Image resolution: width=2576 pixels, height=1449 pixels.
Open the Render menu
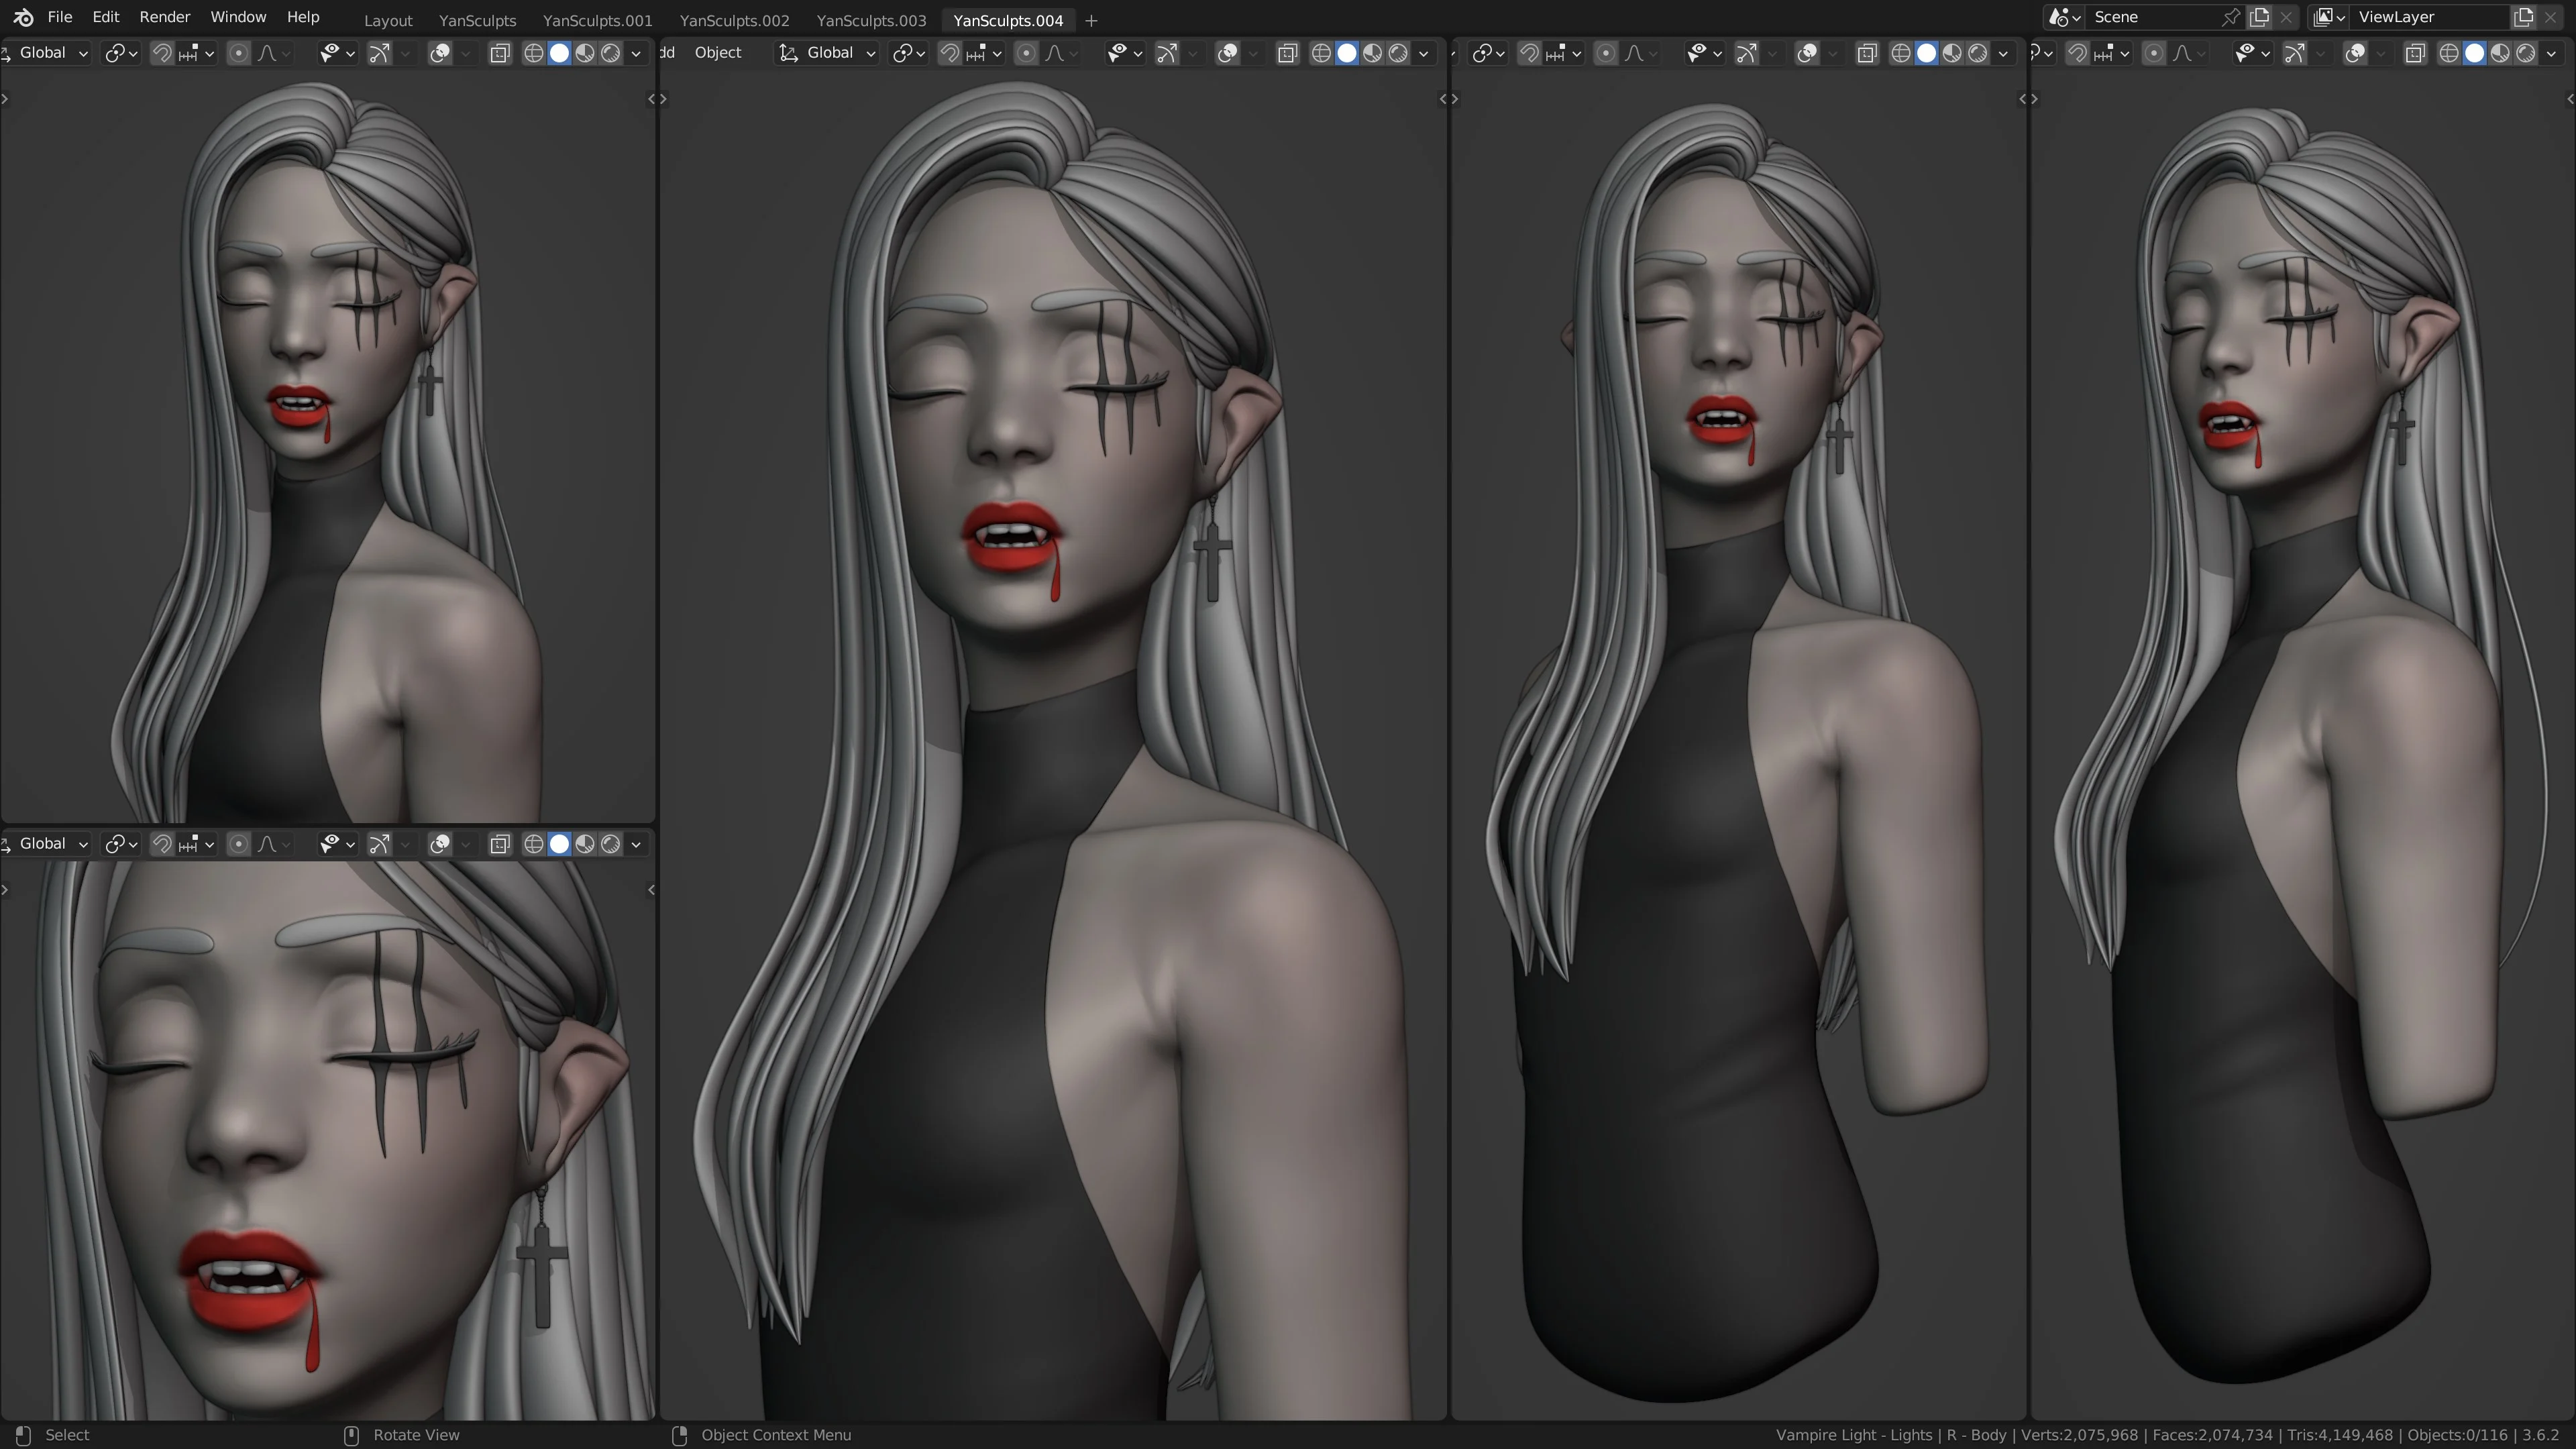coord(165,17)
